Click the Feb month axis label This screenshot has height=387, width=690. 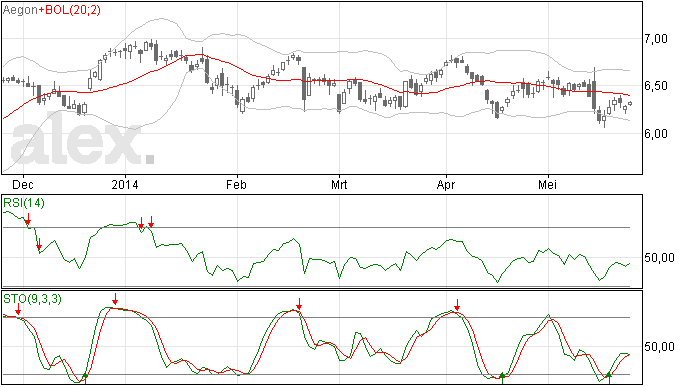[236, 185]
